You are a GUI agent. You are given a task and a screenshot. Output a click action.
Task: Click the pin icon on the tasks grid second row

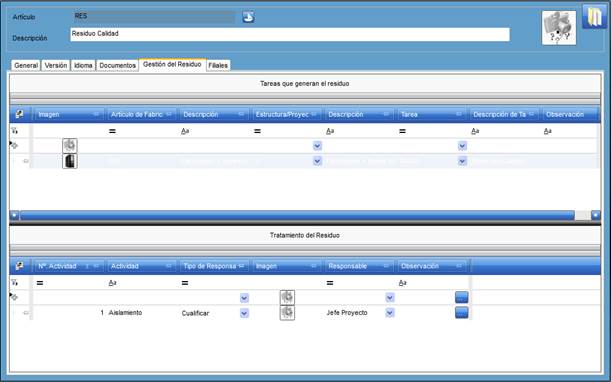[x=26, y=161]
